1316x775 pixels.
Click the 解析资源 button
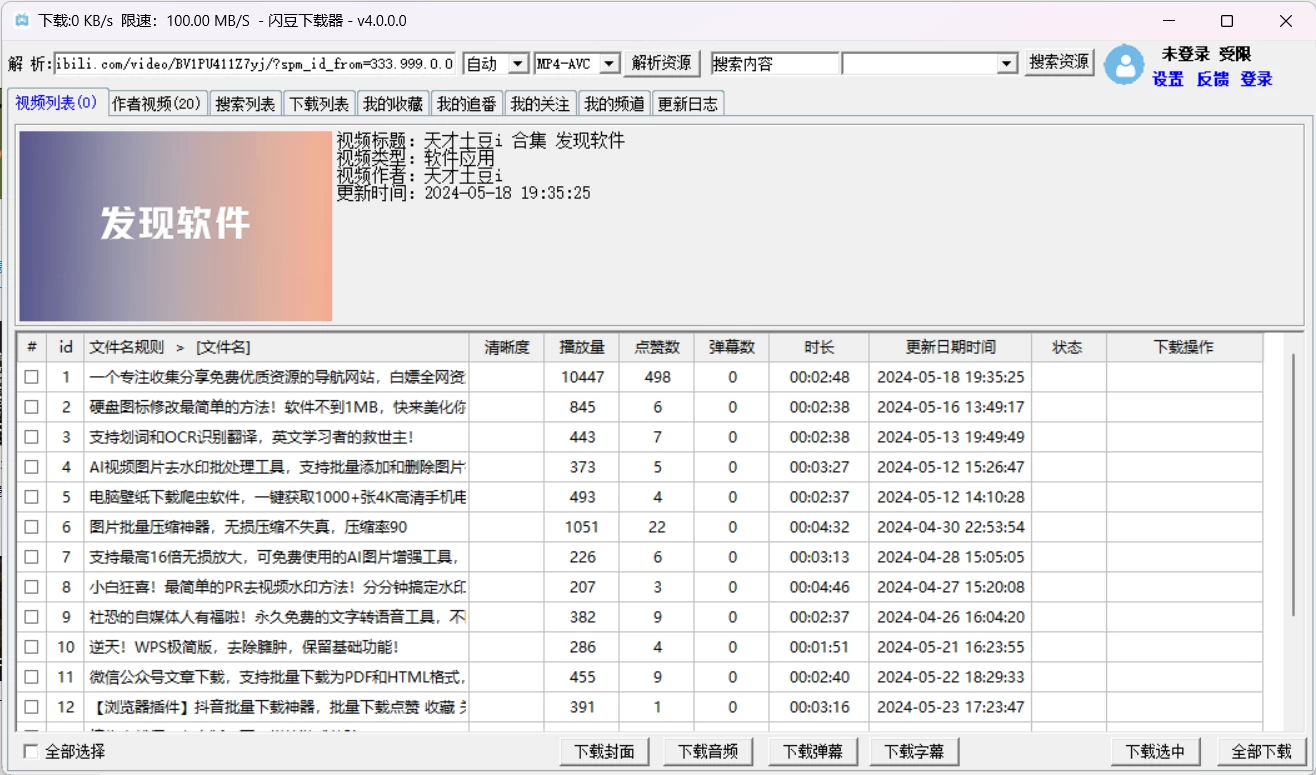coord(662,63)
